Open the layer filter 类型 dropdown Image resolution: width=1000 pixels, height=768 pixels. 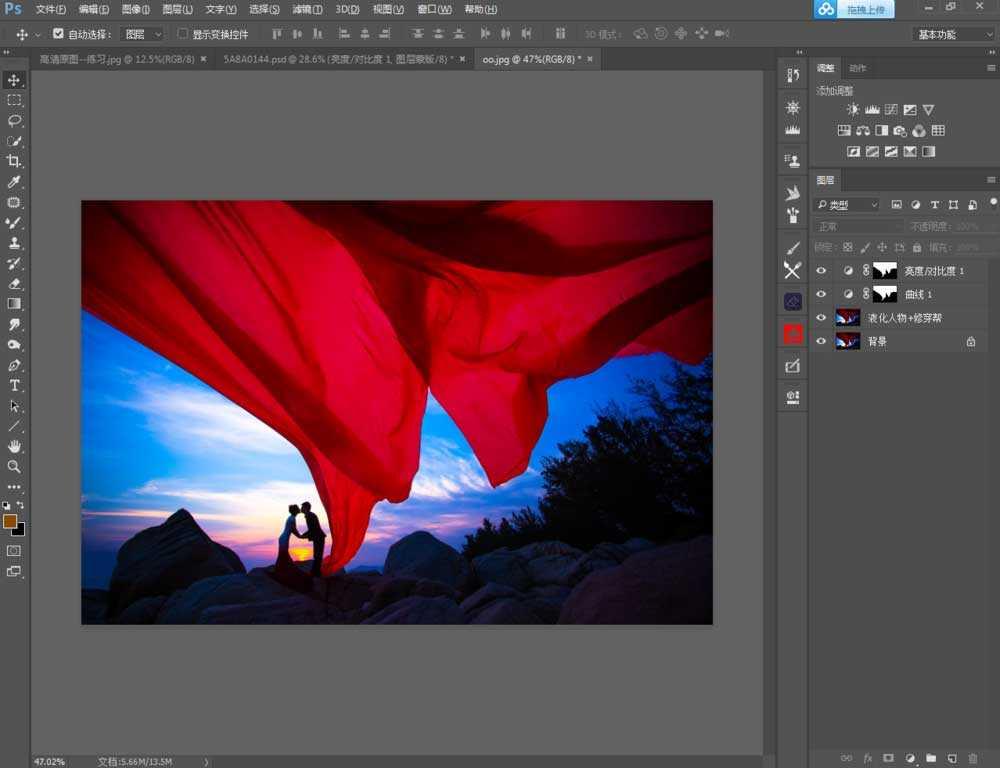click(845, 204)
